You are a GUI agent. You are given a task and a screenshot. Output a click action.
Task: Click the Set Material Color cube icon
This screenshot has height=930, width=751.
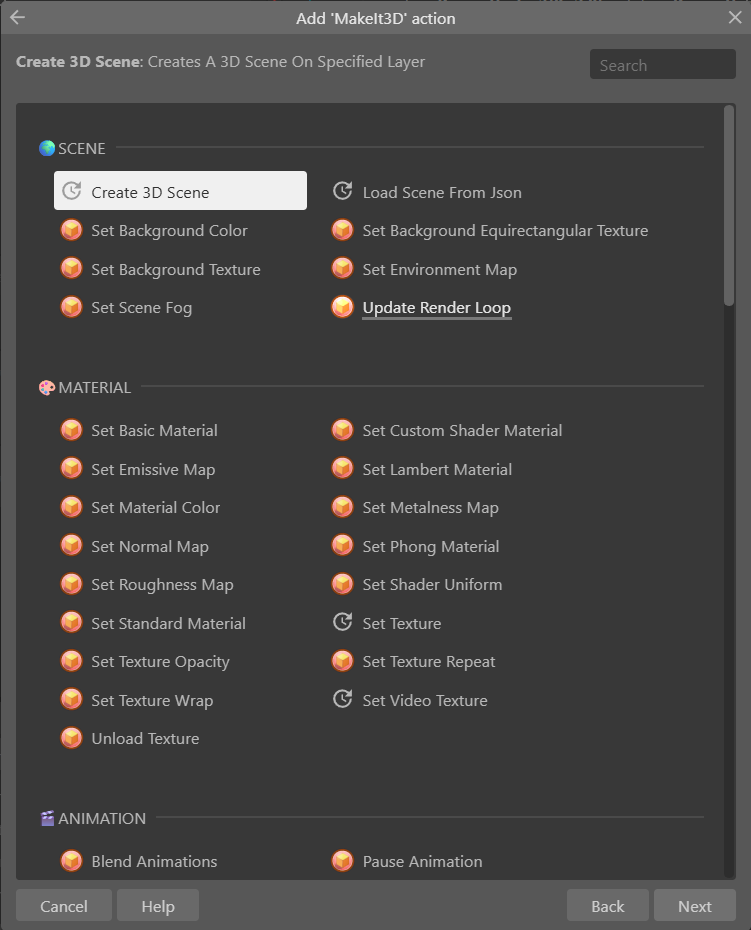click(x=72, y=507)
